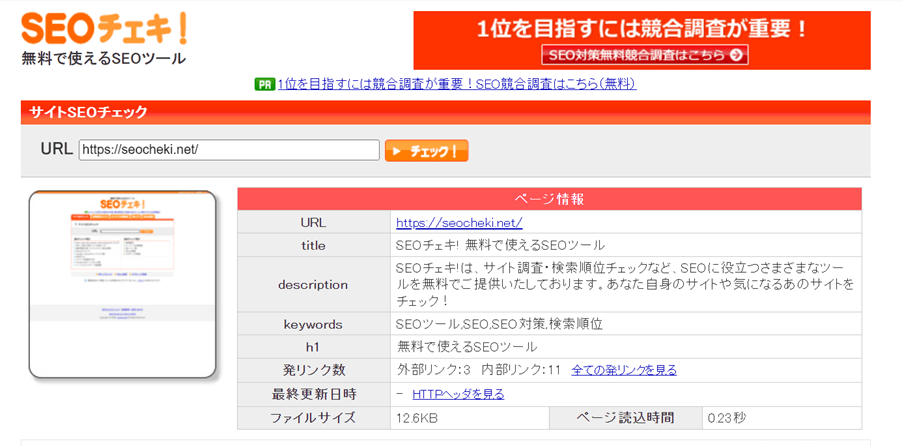902x446 pixels.
Task: Select the h1 value 無料で使えるSEOツール
Action: [467, 347]
